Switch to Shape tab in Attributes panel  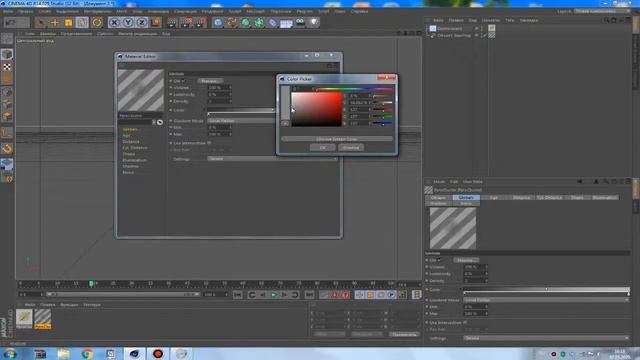coord(577,198)
